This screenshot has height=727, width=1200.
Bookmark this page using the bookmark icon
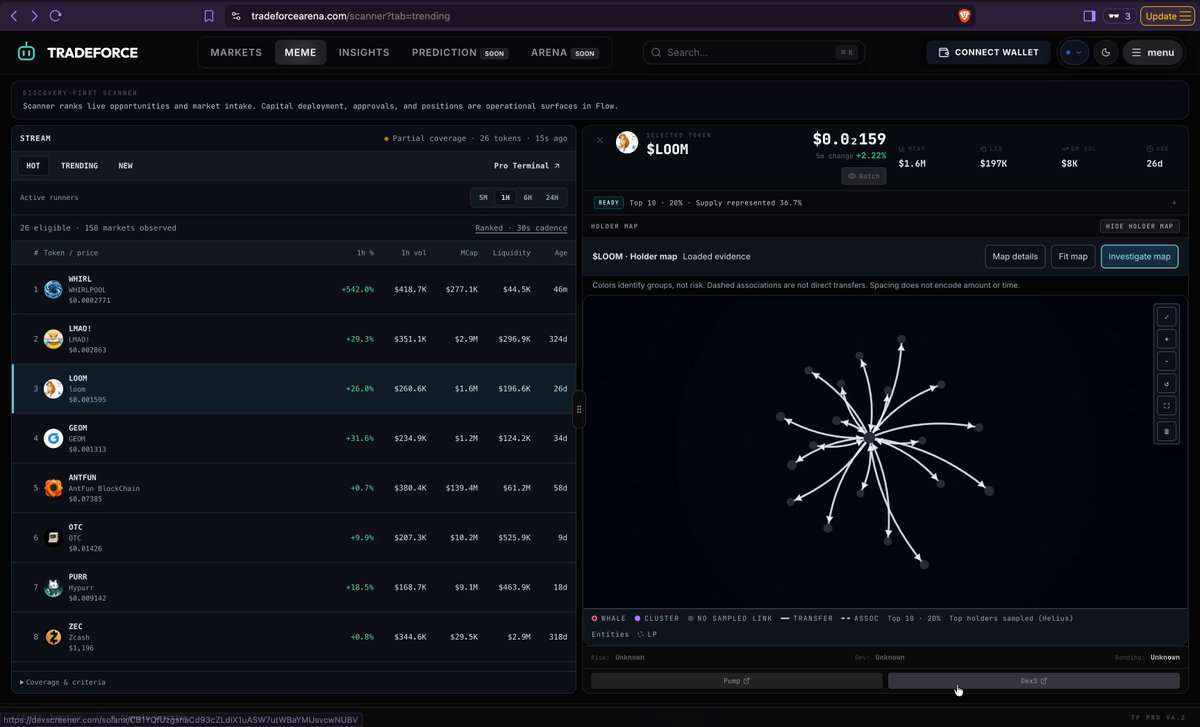209,16
